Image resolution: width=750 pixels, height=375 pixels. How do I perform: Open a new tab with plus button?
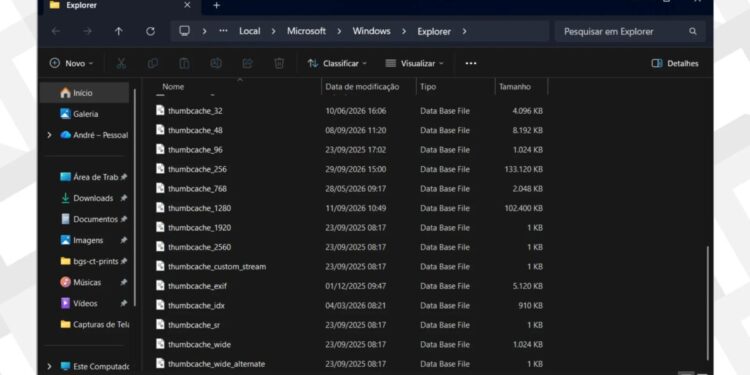[216, 5]
